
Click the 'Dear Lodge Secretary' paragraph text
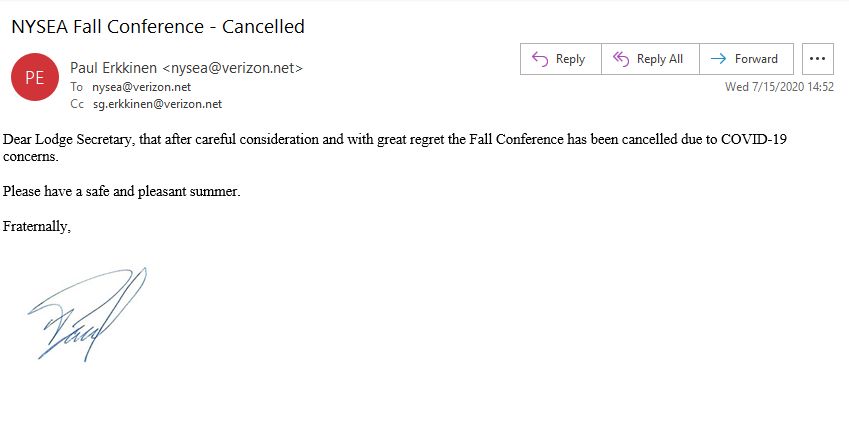pyautogui.click(x=394, y=148)
